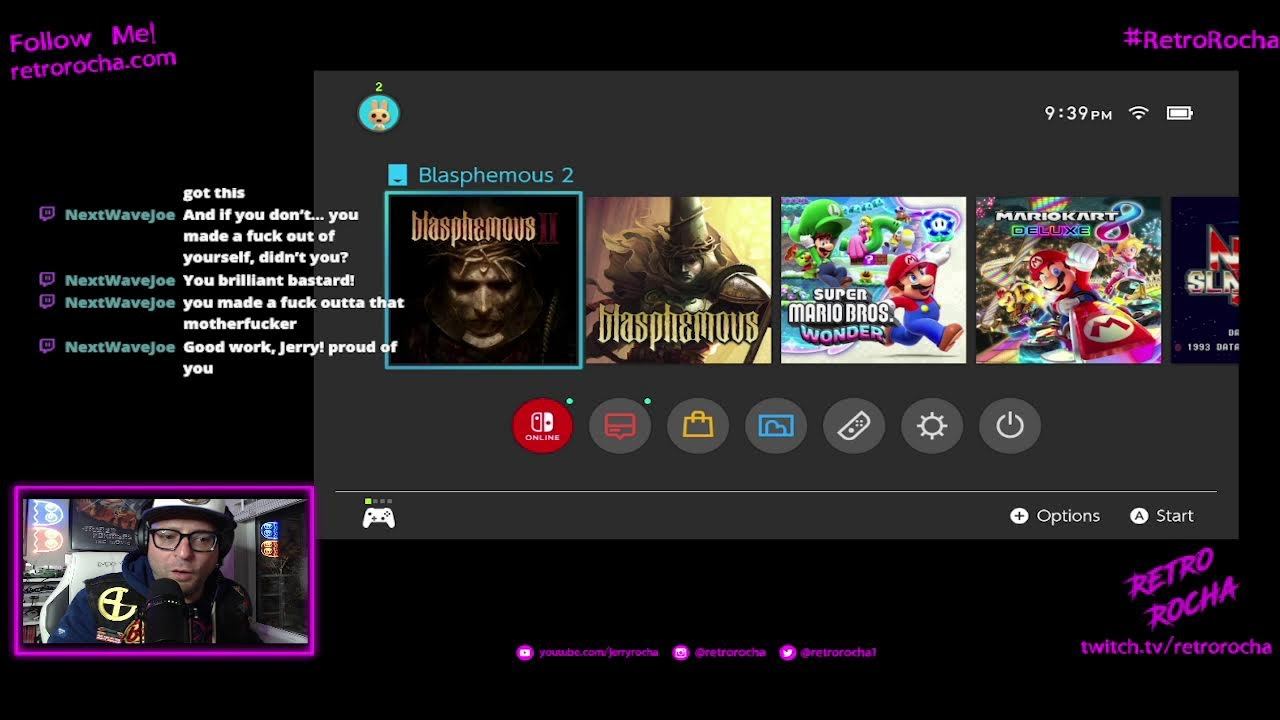Open the Controllers icon
Screen dimensions: 1280x720
(x=854, y=426)
